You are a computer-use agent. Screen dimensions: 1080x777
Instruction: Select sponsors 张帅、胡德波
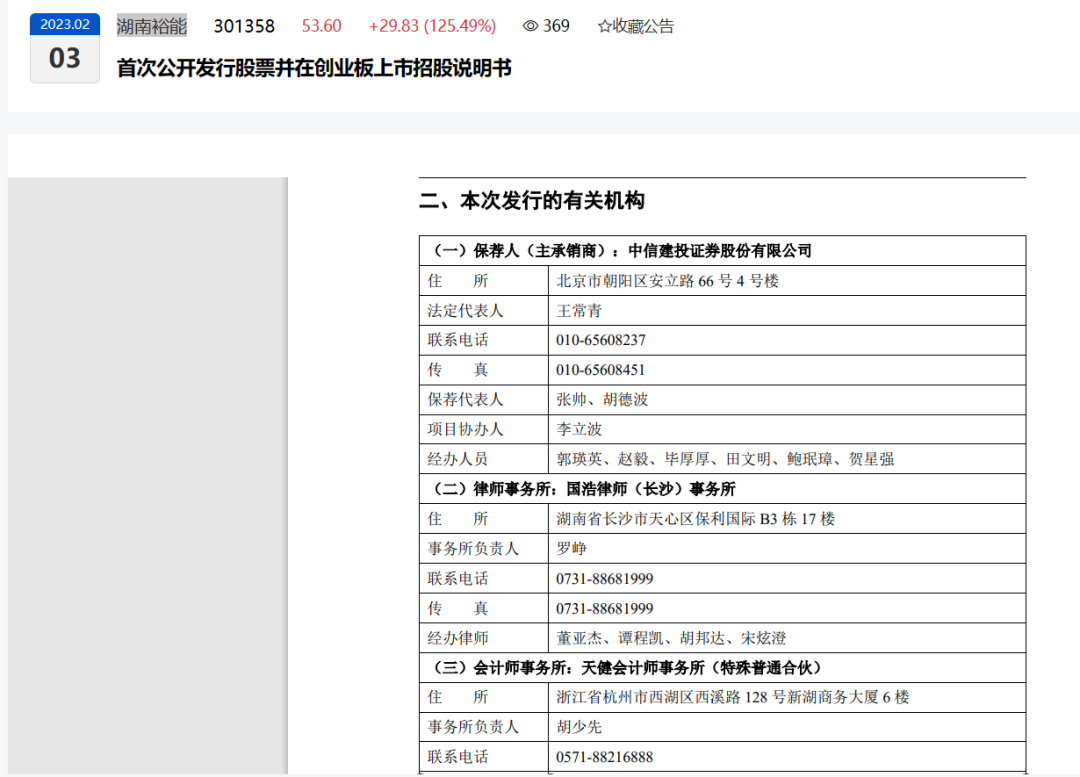click(602, 400)
